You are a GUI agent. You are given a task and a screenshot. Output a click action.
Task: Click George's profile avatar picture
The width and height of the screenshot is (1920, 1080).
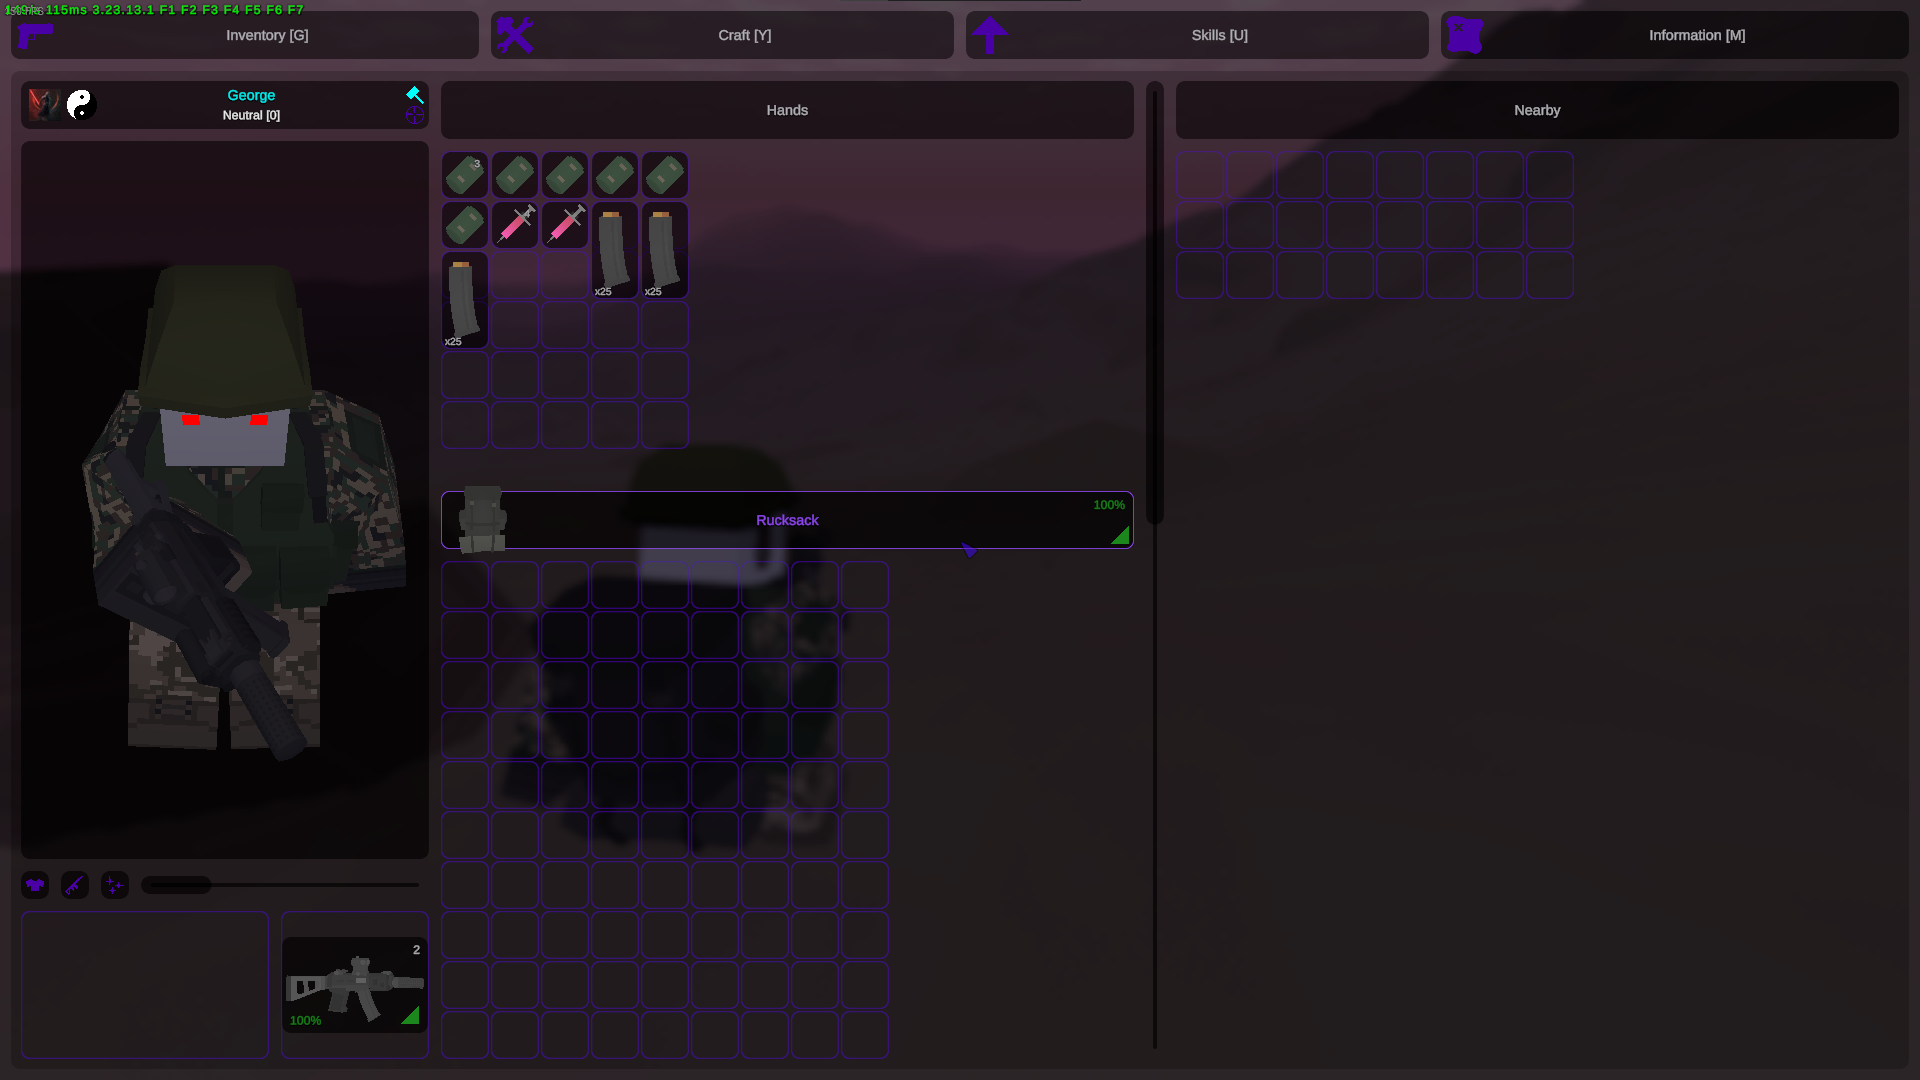44,104
